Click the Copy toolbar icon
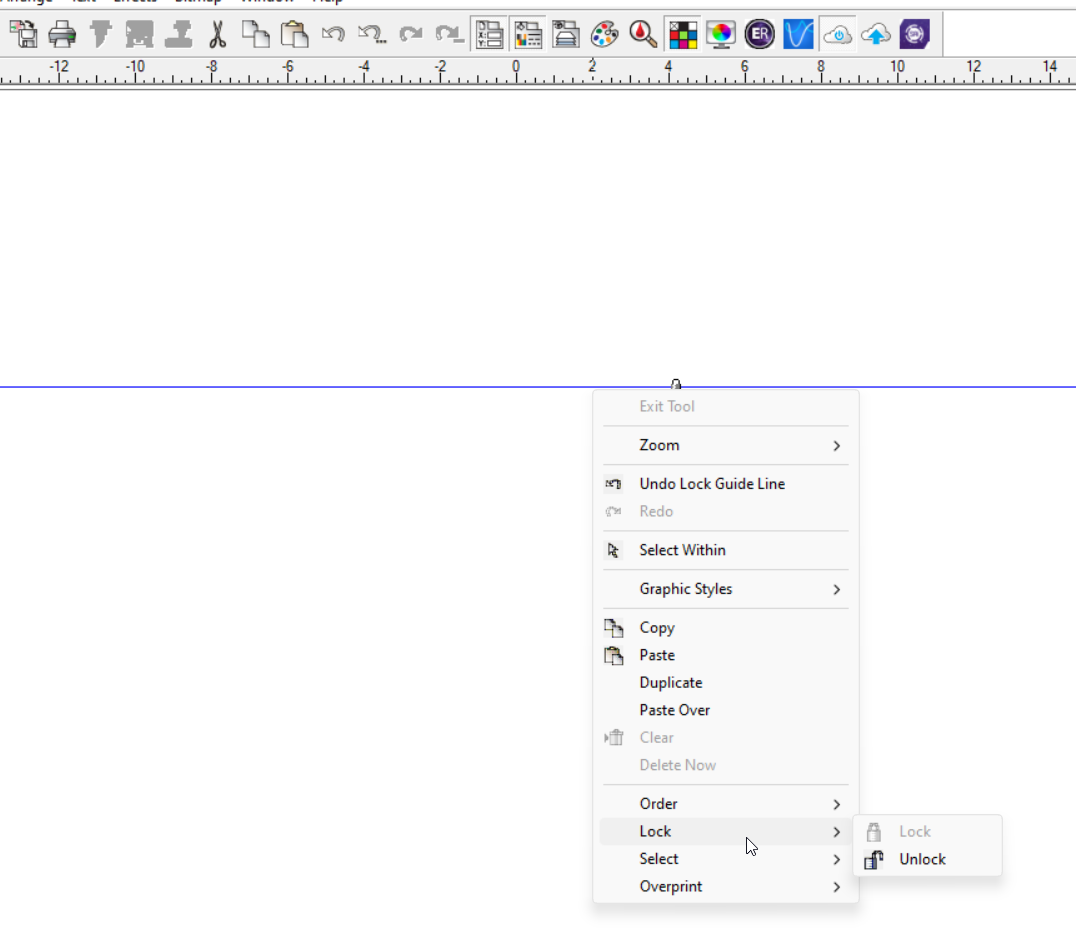This screenshot has width=1076, height=941. coord(256,34)
